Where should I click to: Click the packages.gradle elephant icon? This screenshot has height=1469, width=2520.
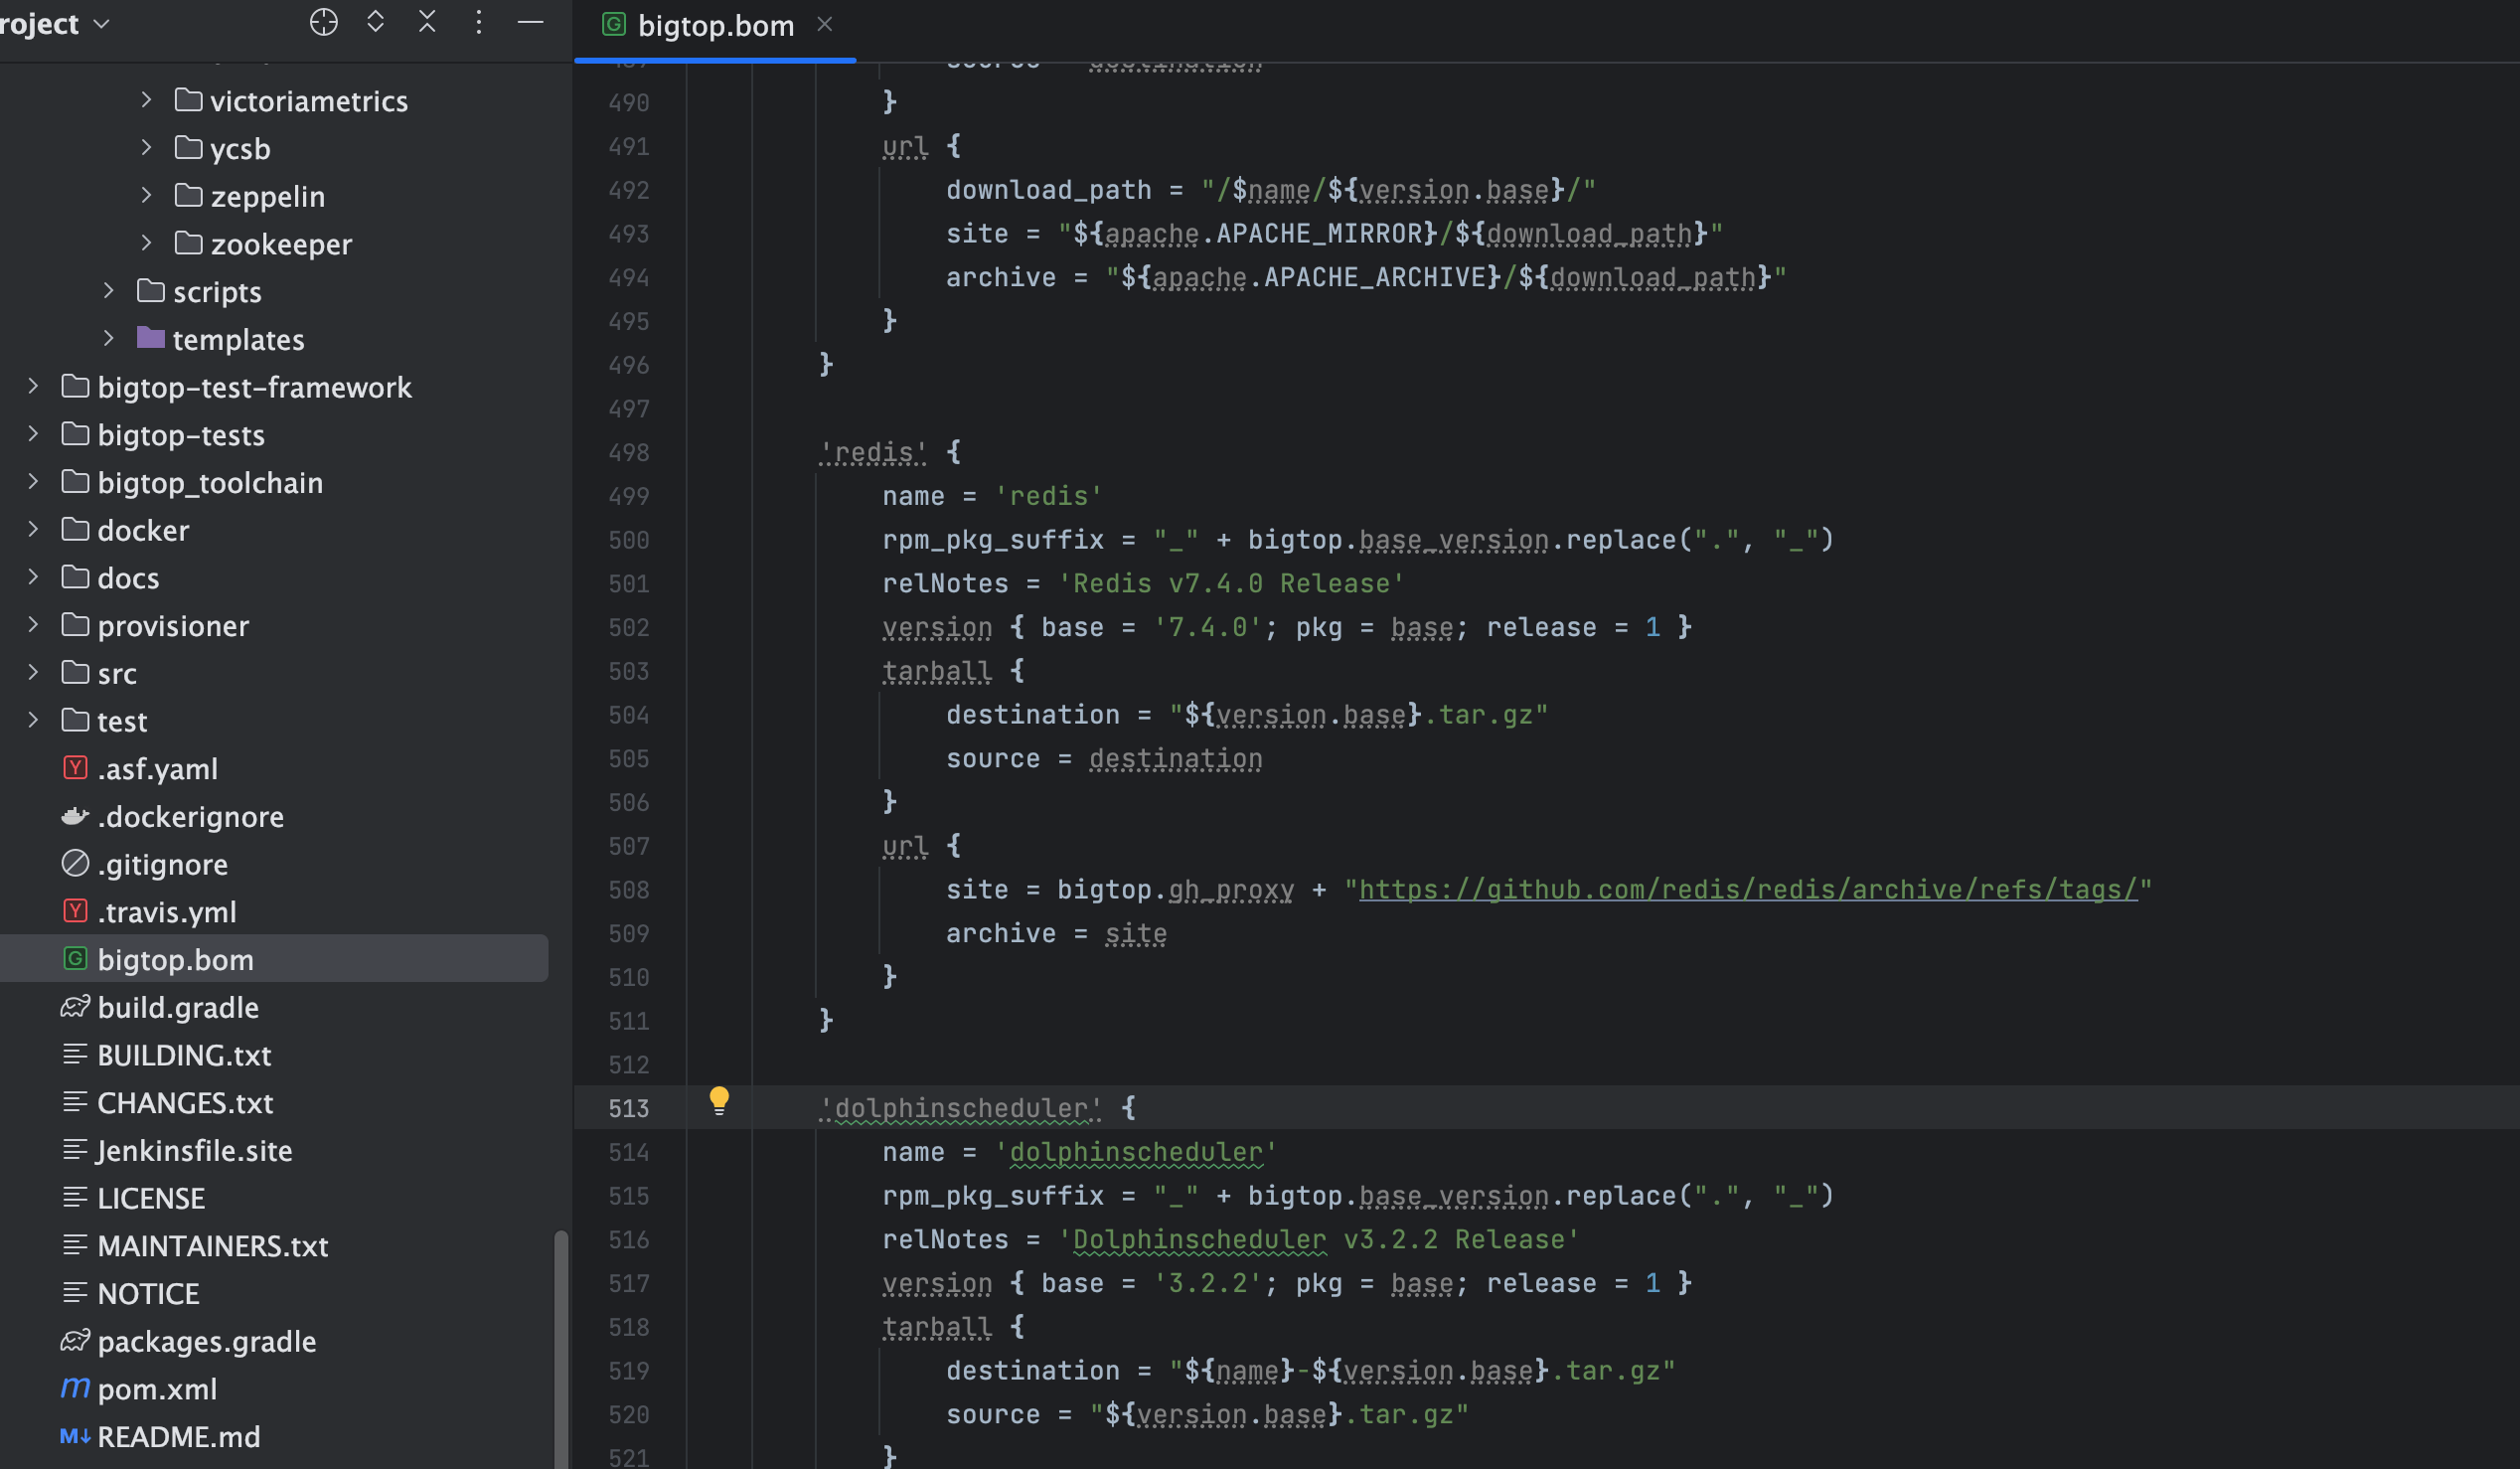(x=75, y=1340)
